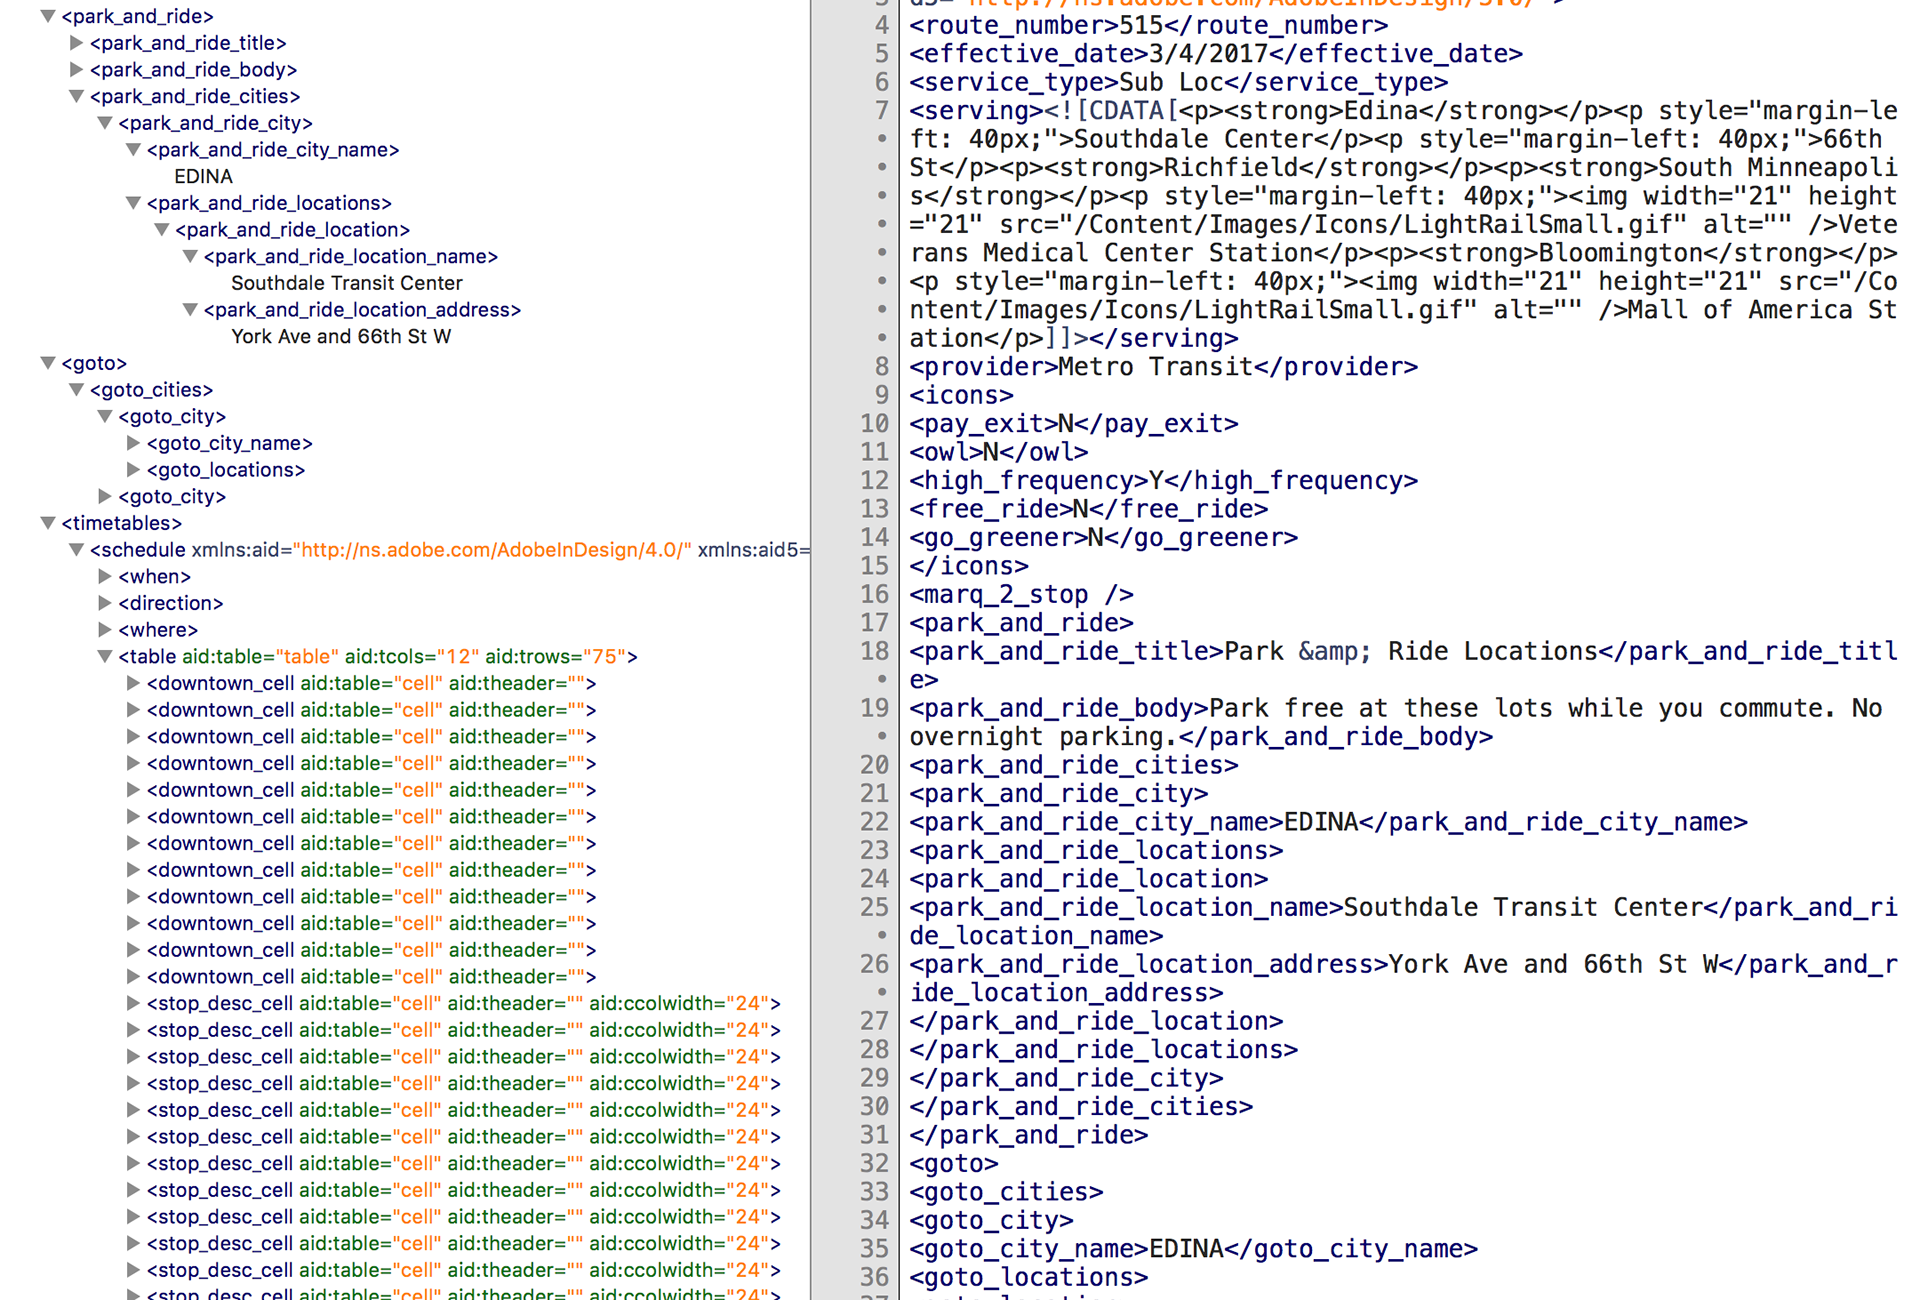Expand the goto_city_name node
This screenshot has width=1920, height=1300.
[133, 443]
